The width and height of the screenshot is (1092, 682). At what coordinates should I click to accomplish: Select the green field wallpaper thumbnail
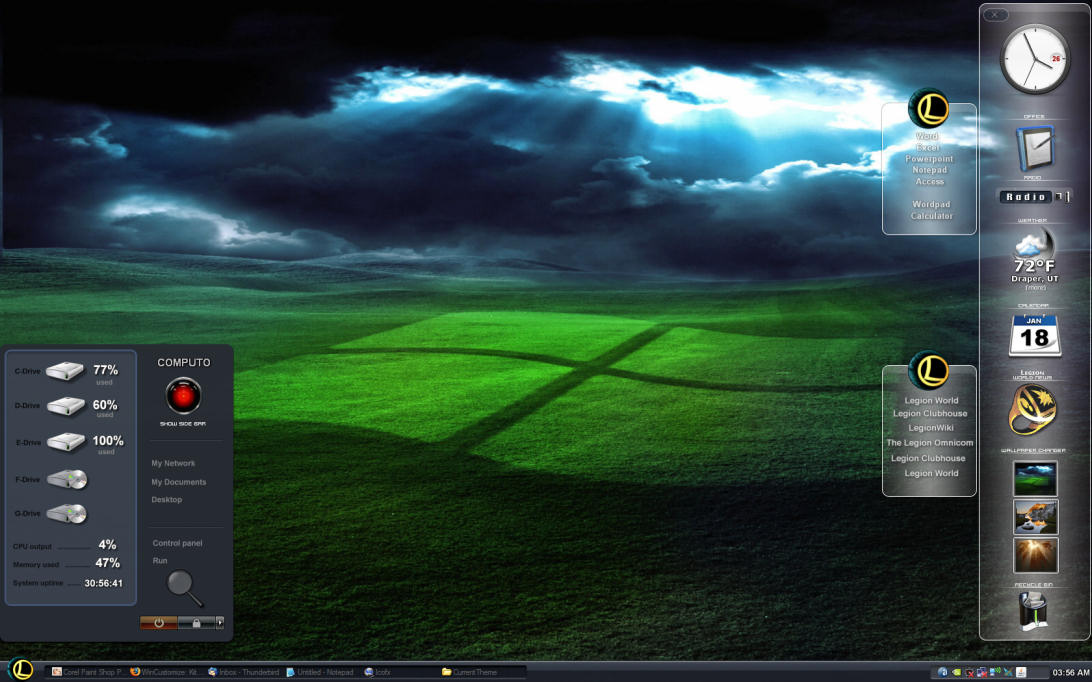1035,479
